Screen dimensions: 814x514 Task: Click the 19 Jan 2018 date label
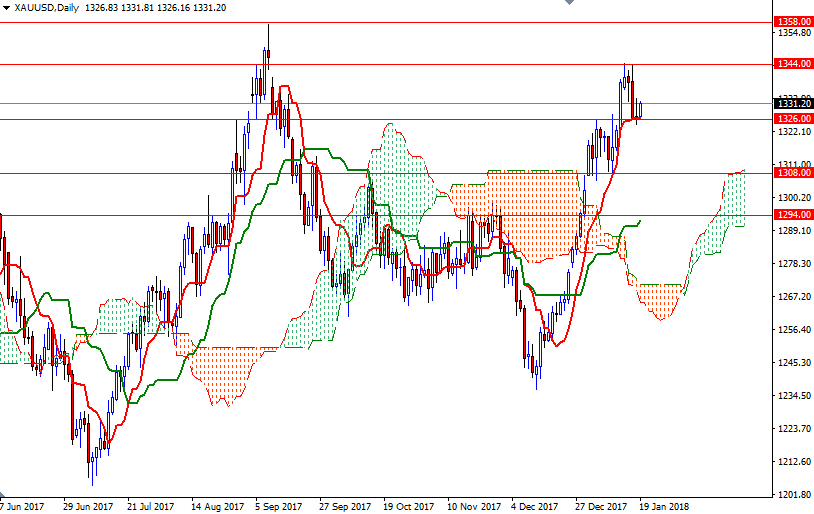663,507
